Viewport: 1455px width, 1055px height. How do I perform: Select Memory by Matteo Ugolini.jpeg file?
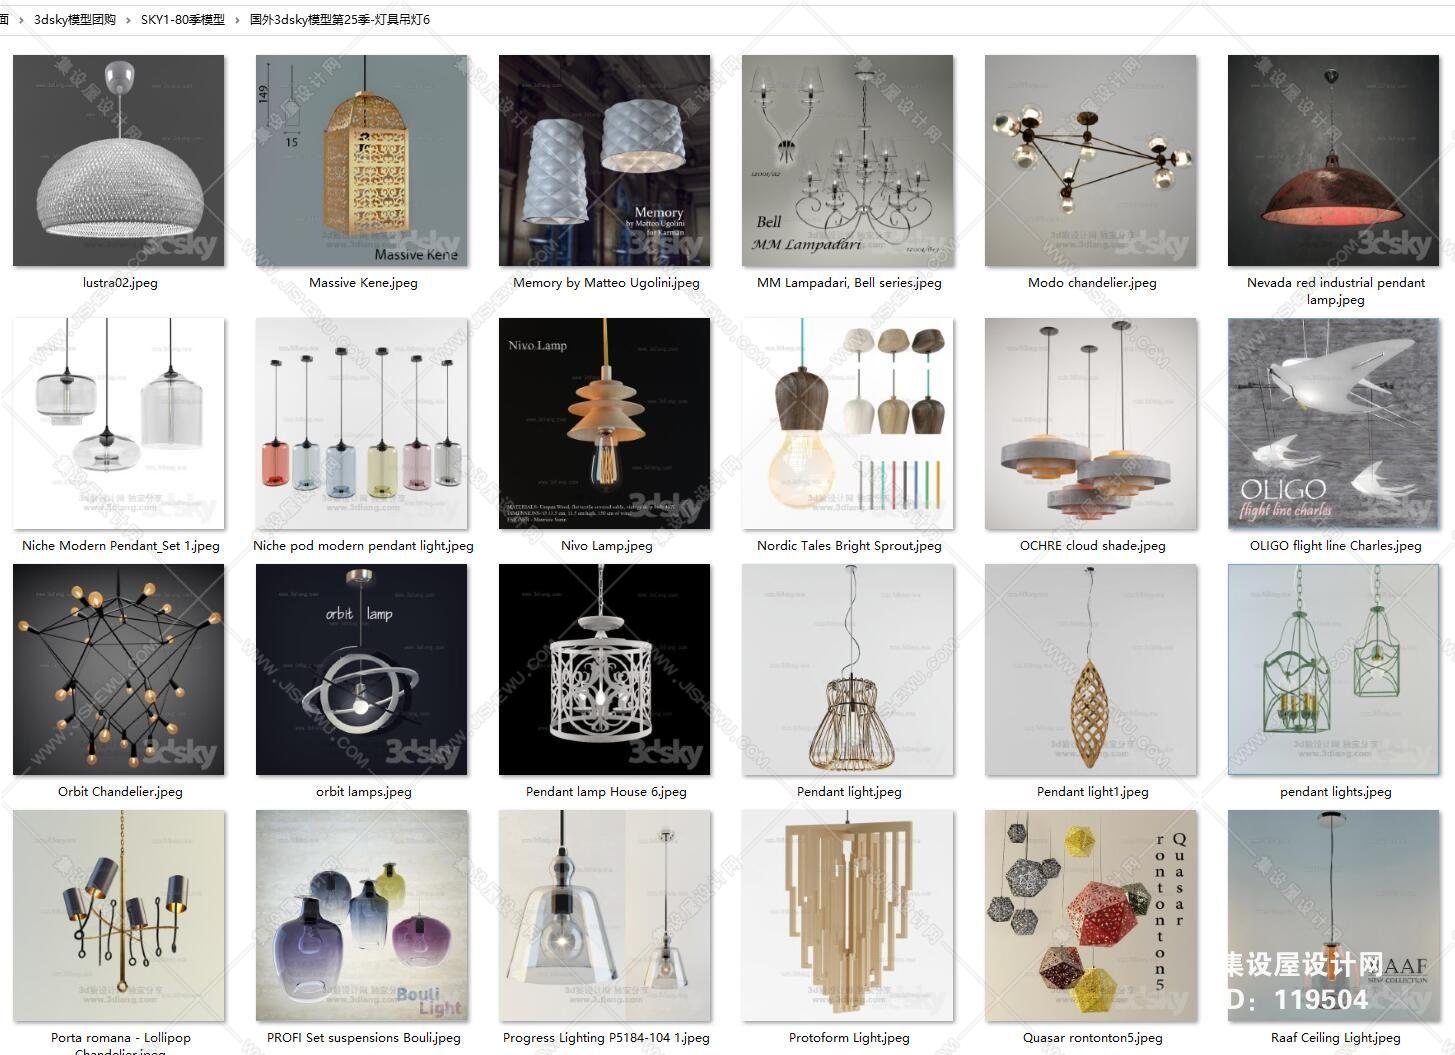coord(605,160)
